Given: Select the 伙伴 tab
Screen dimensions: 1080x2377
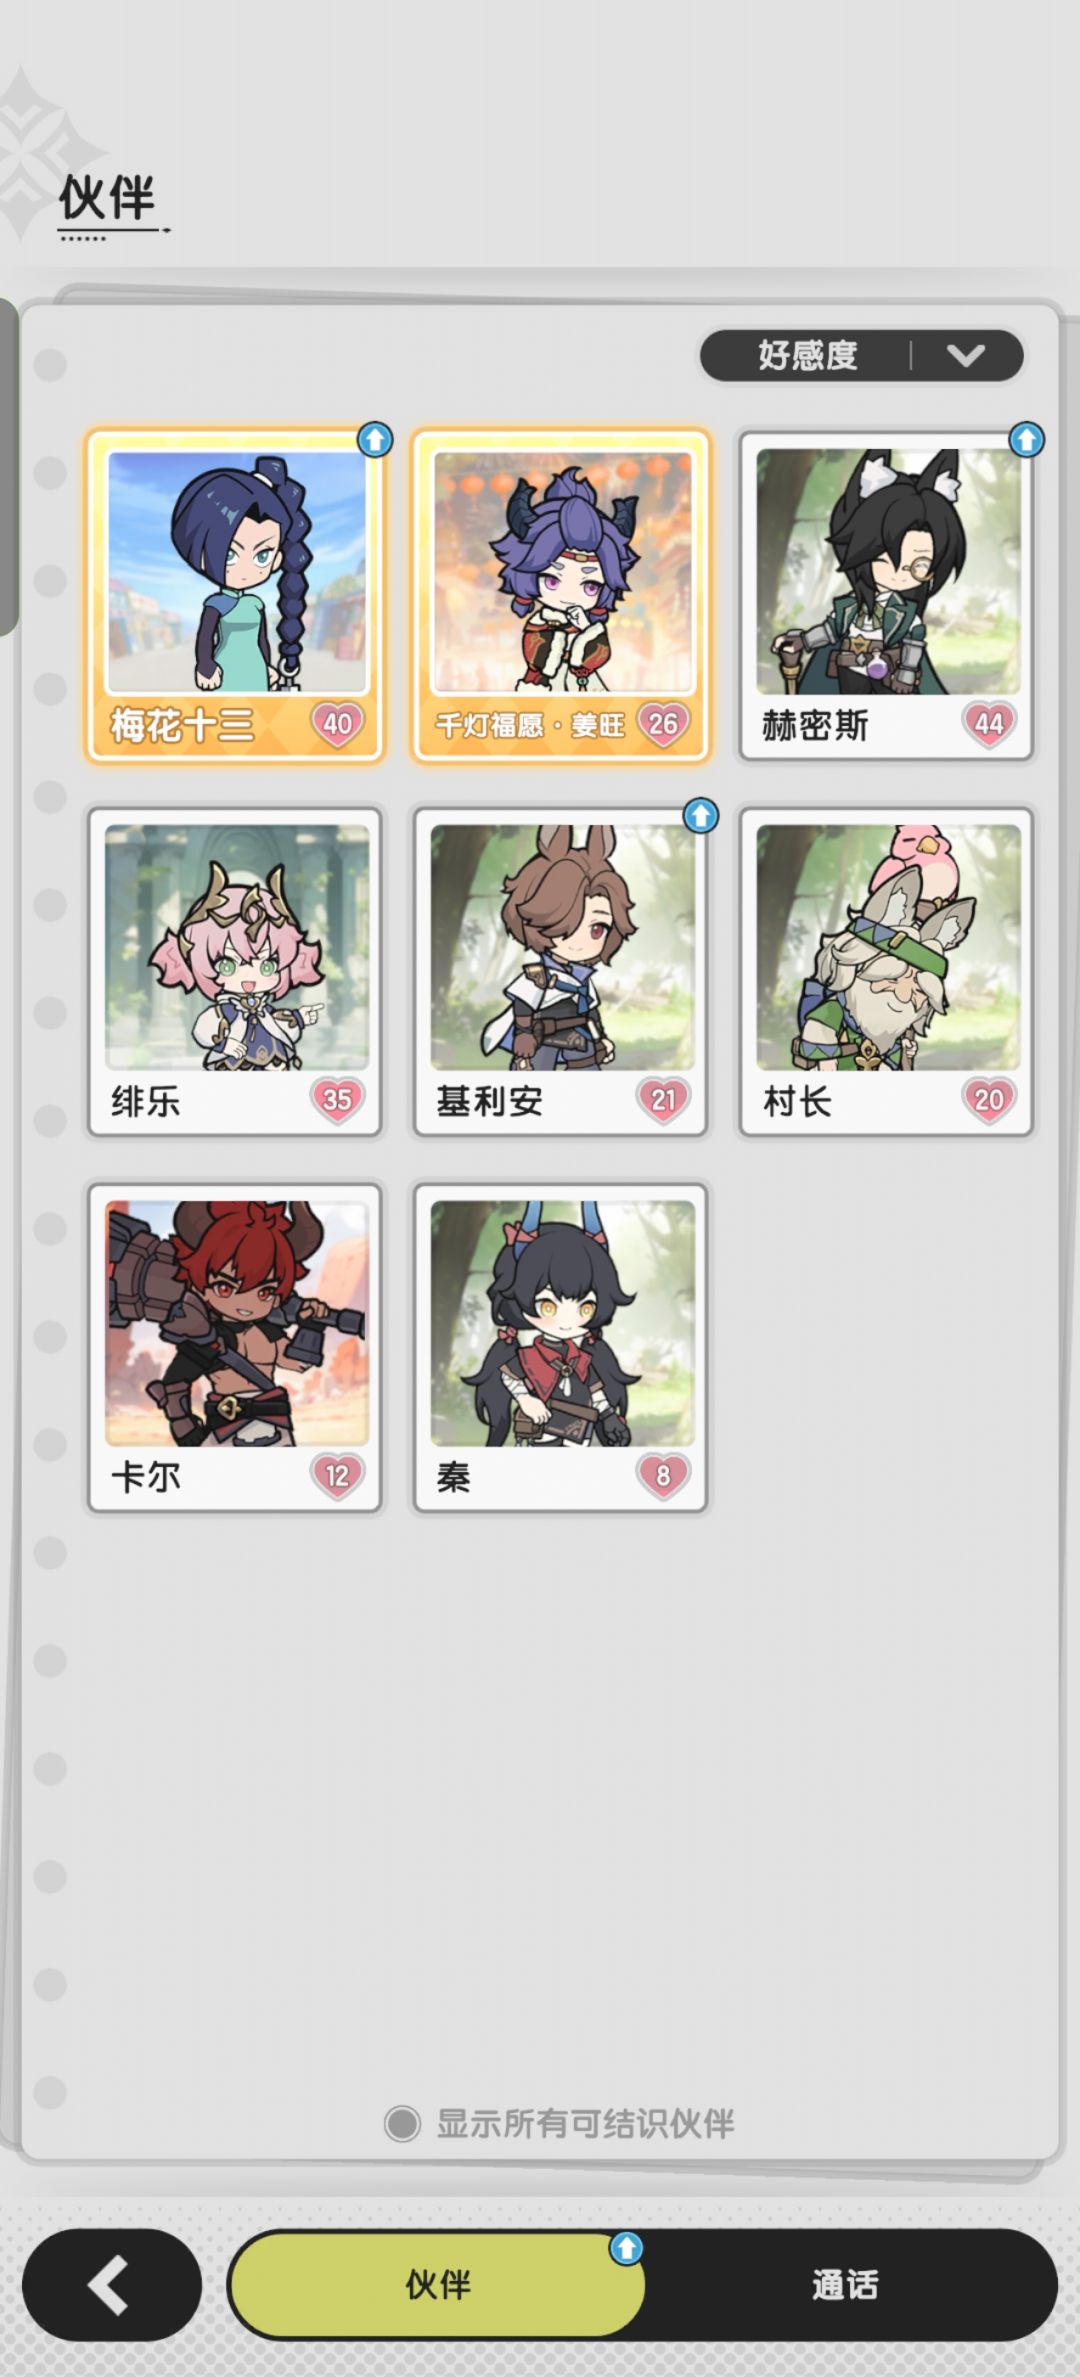Looking at the screenshot, I should tap(437, 2284).
